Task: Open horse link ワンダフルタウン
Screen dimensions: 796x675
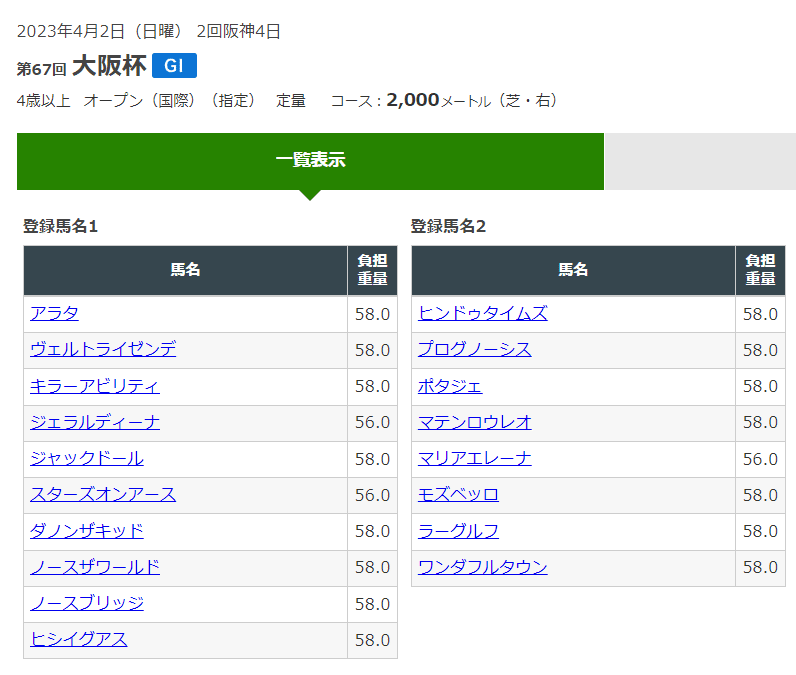Action: [483, 567]
